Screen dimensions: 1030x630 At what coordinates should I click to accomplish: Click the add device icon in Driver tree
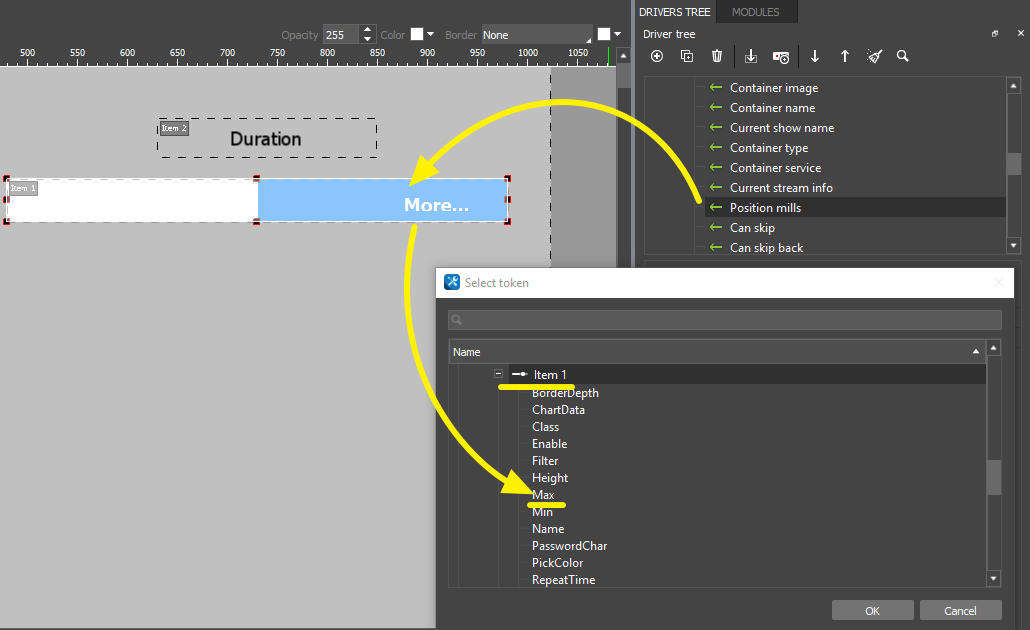pos(781,57)
